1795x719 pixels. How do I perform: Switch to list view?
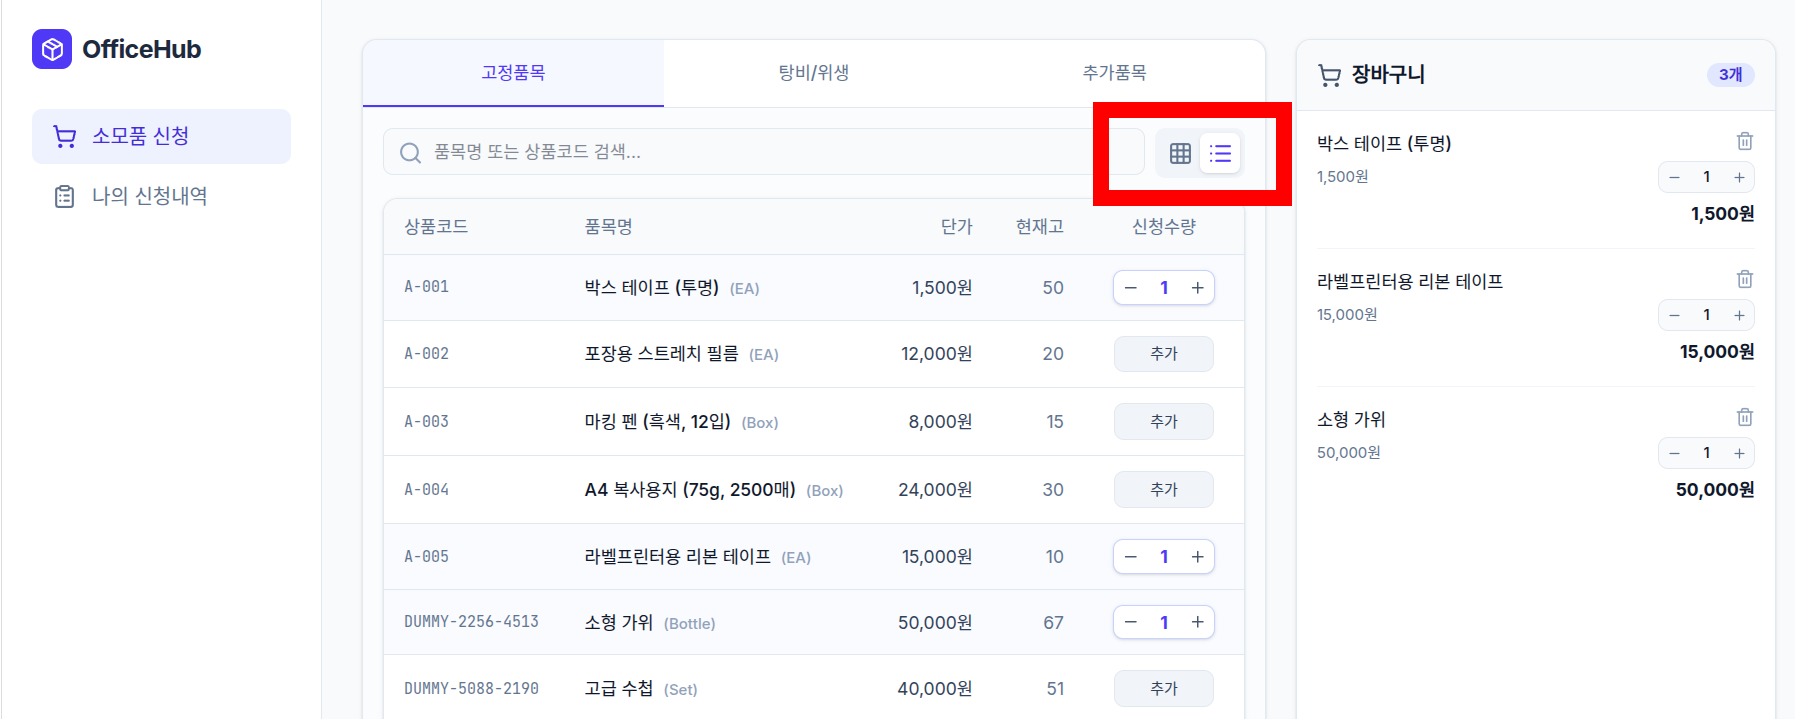pyautogui.click(x=1220, y=153)
